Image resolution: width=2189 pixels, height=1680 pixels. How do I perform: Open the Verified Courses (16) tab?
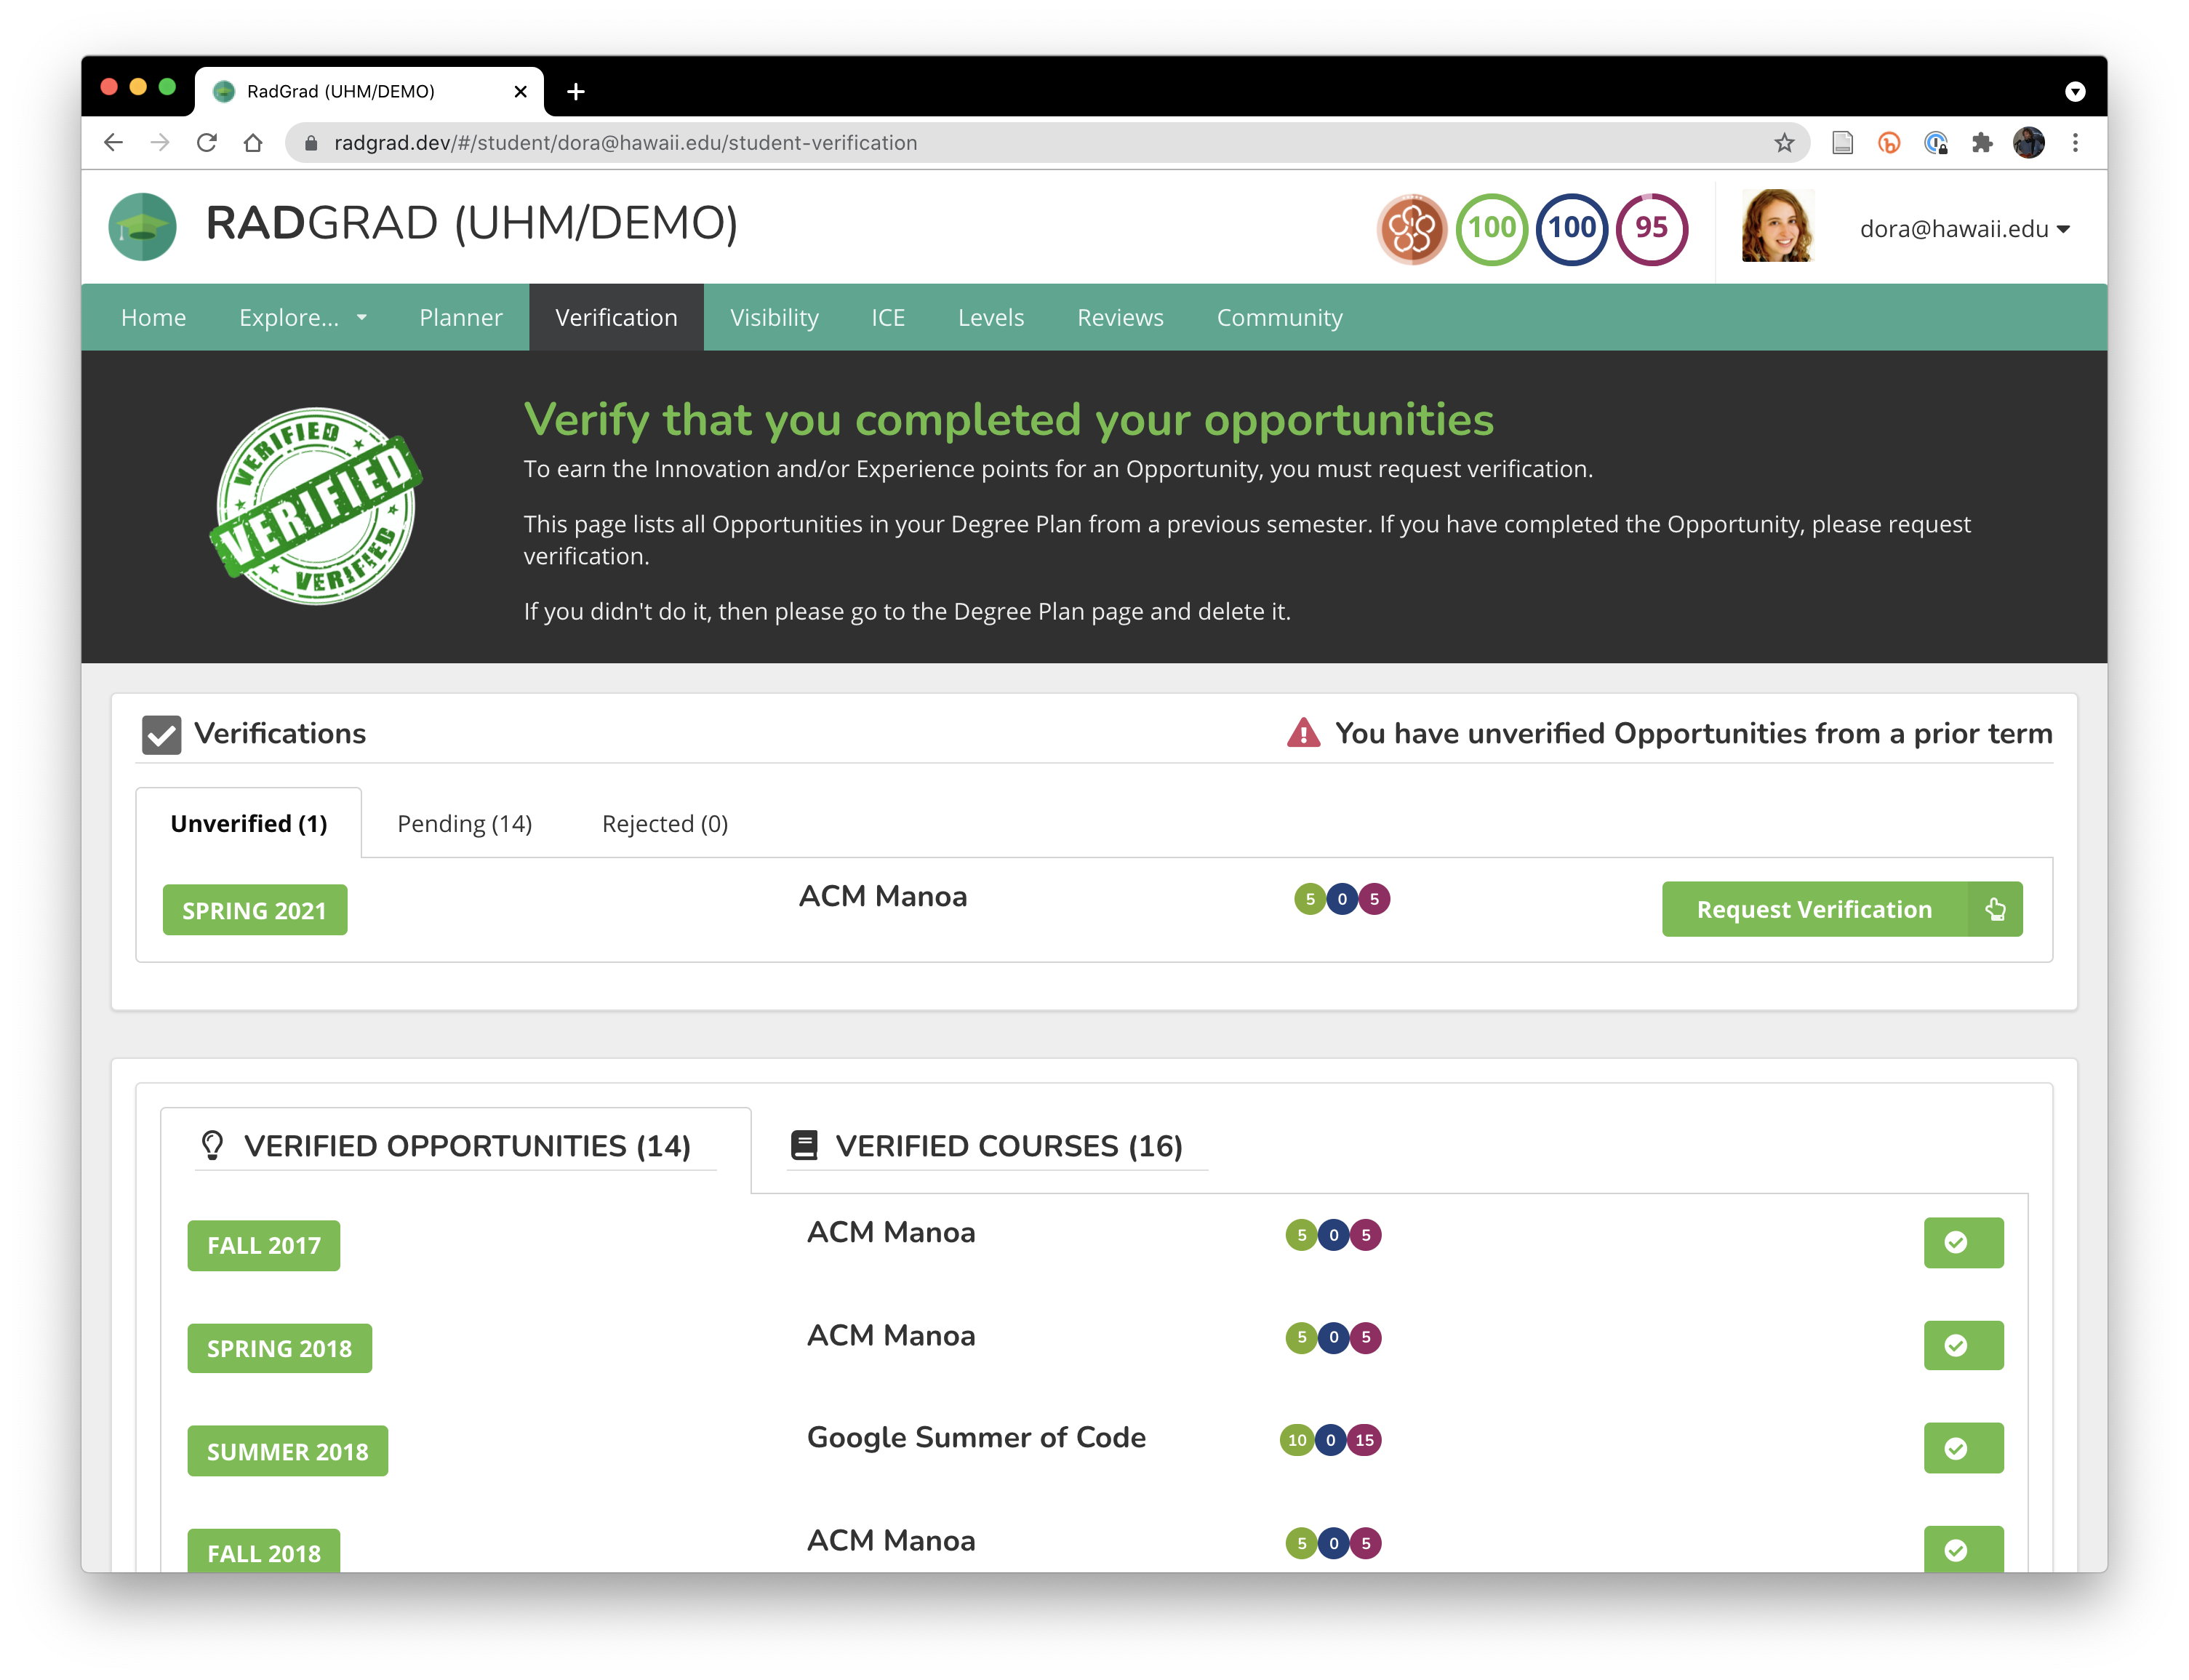click(997, 1146)
